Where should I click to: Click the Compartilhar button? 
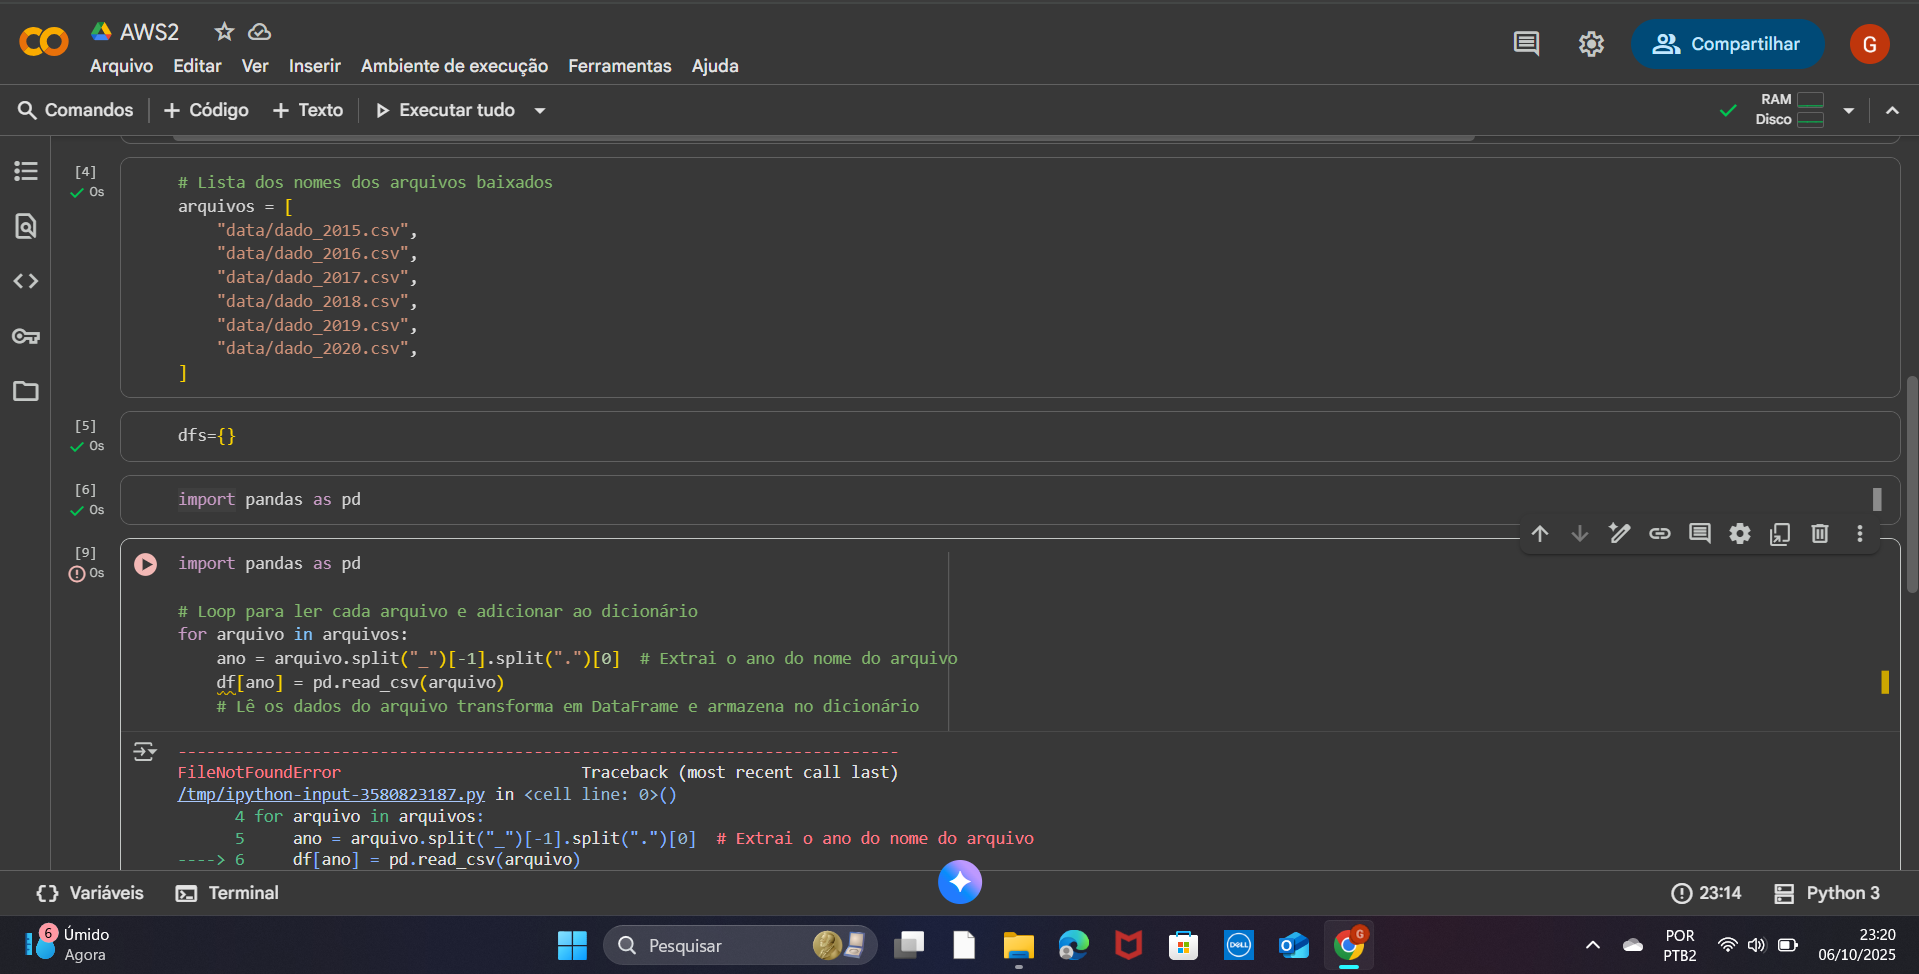coord(1727,44)
